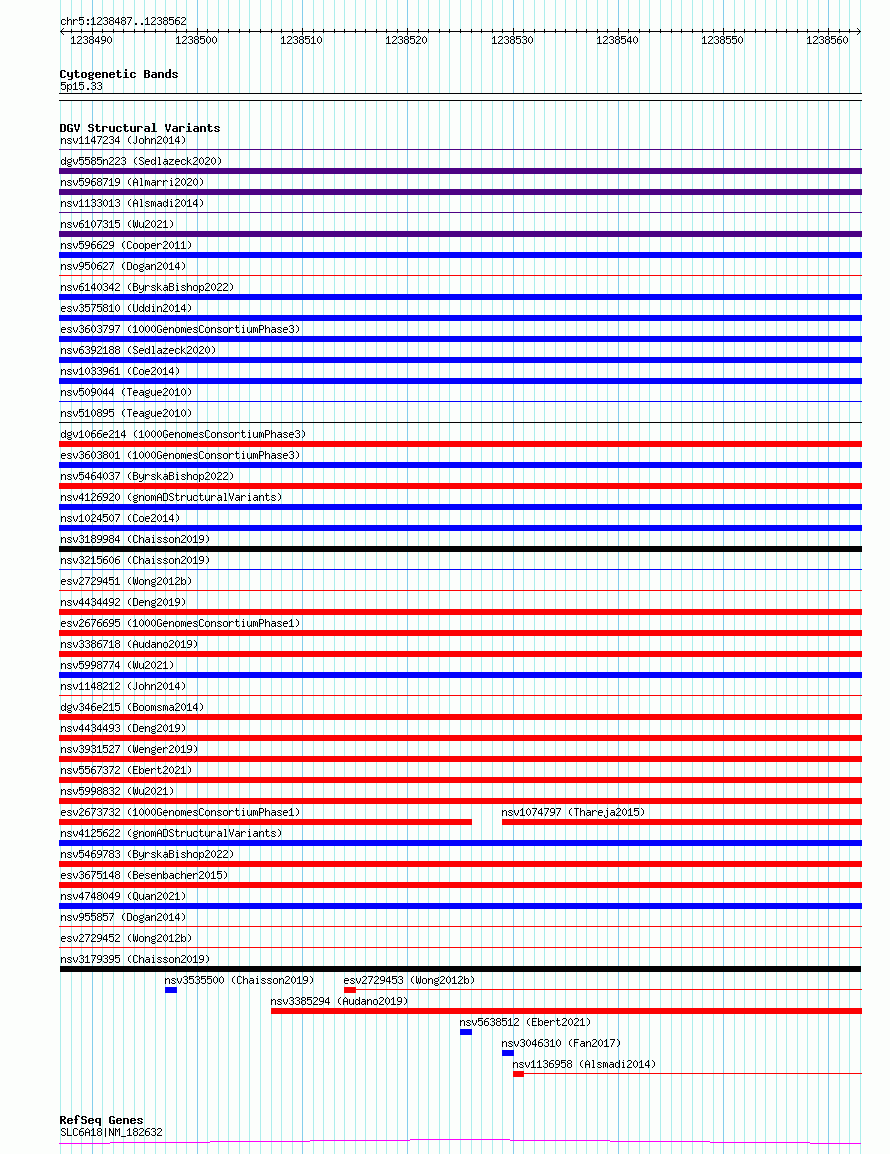
Task: Click the nsv3535500 (Chaisson2019) variant label
Action: [x=239, y=980]
